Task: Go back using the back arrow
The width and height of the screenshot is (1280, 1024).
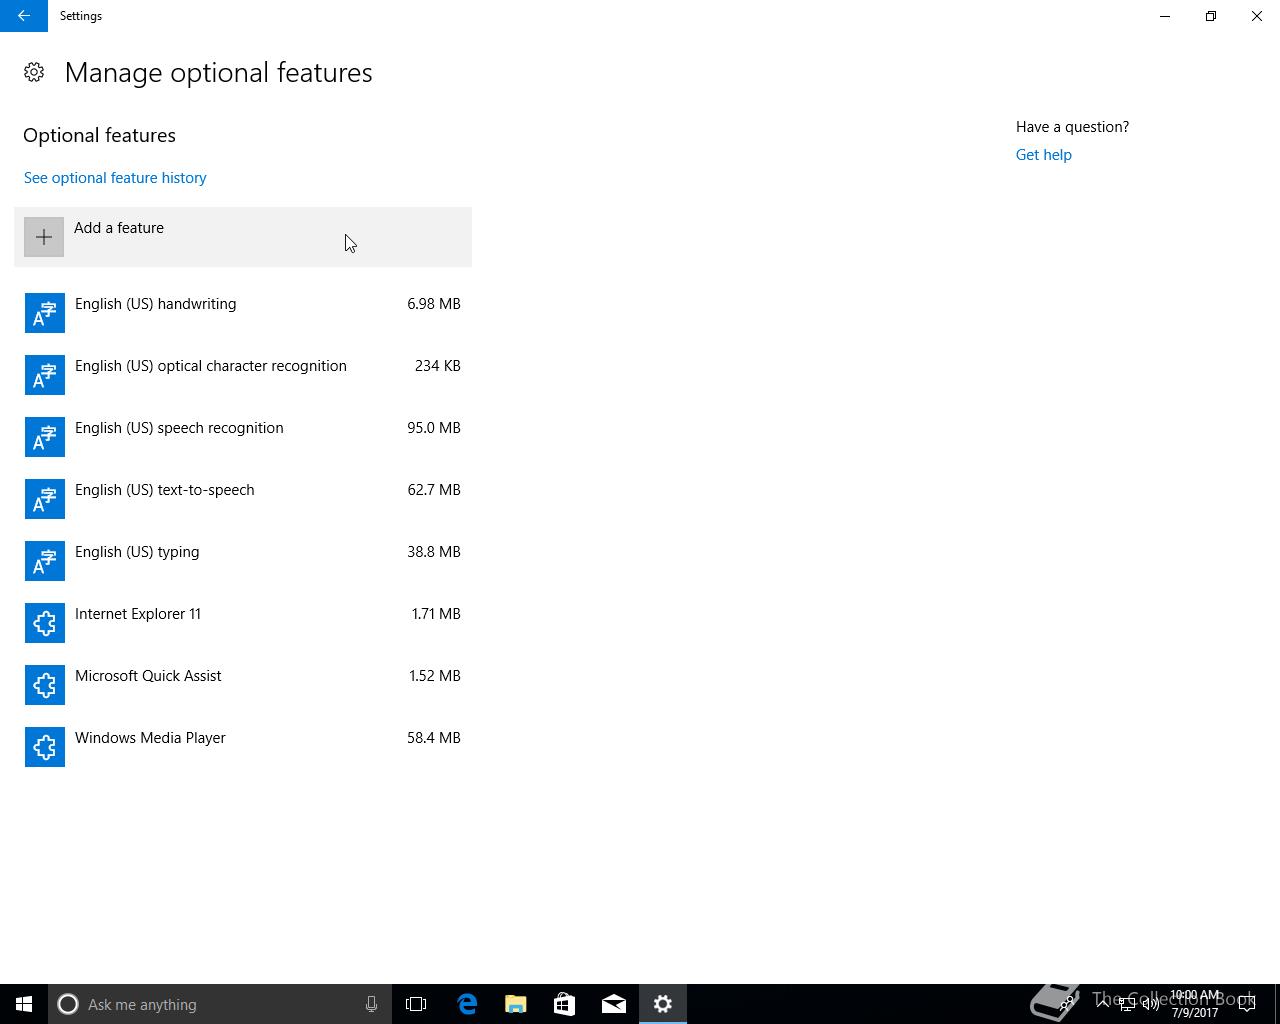Action: tap(24, 16)
